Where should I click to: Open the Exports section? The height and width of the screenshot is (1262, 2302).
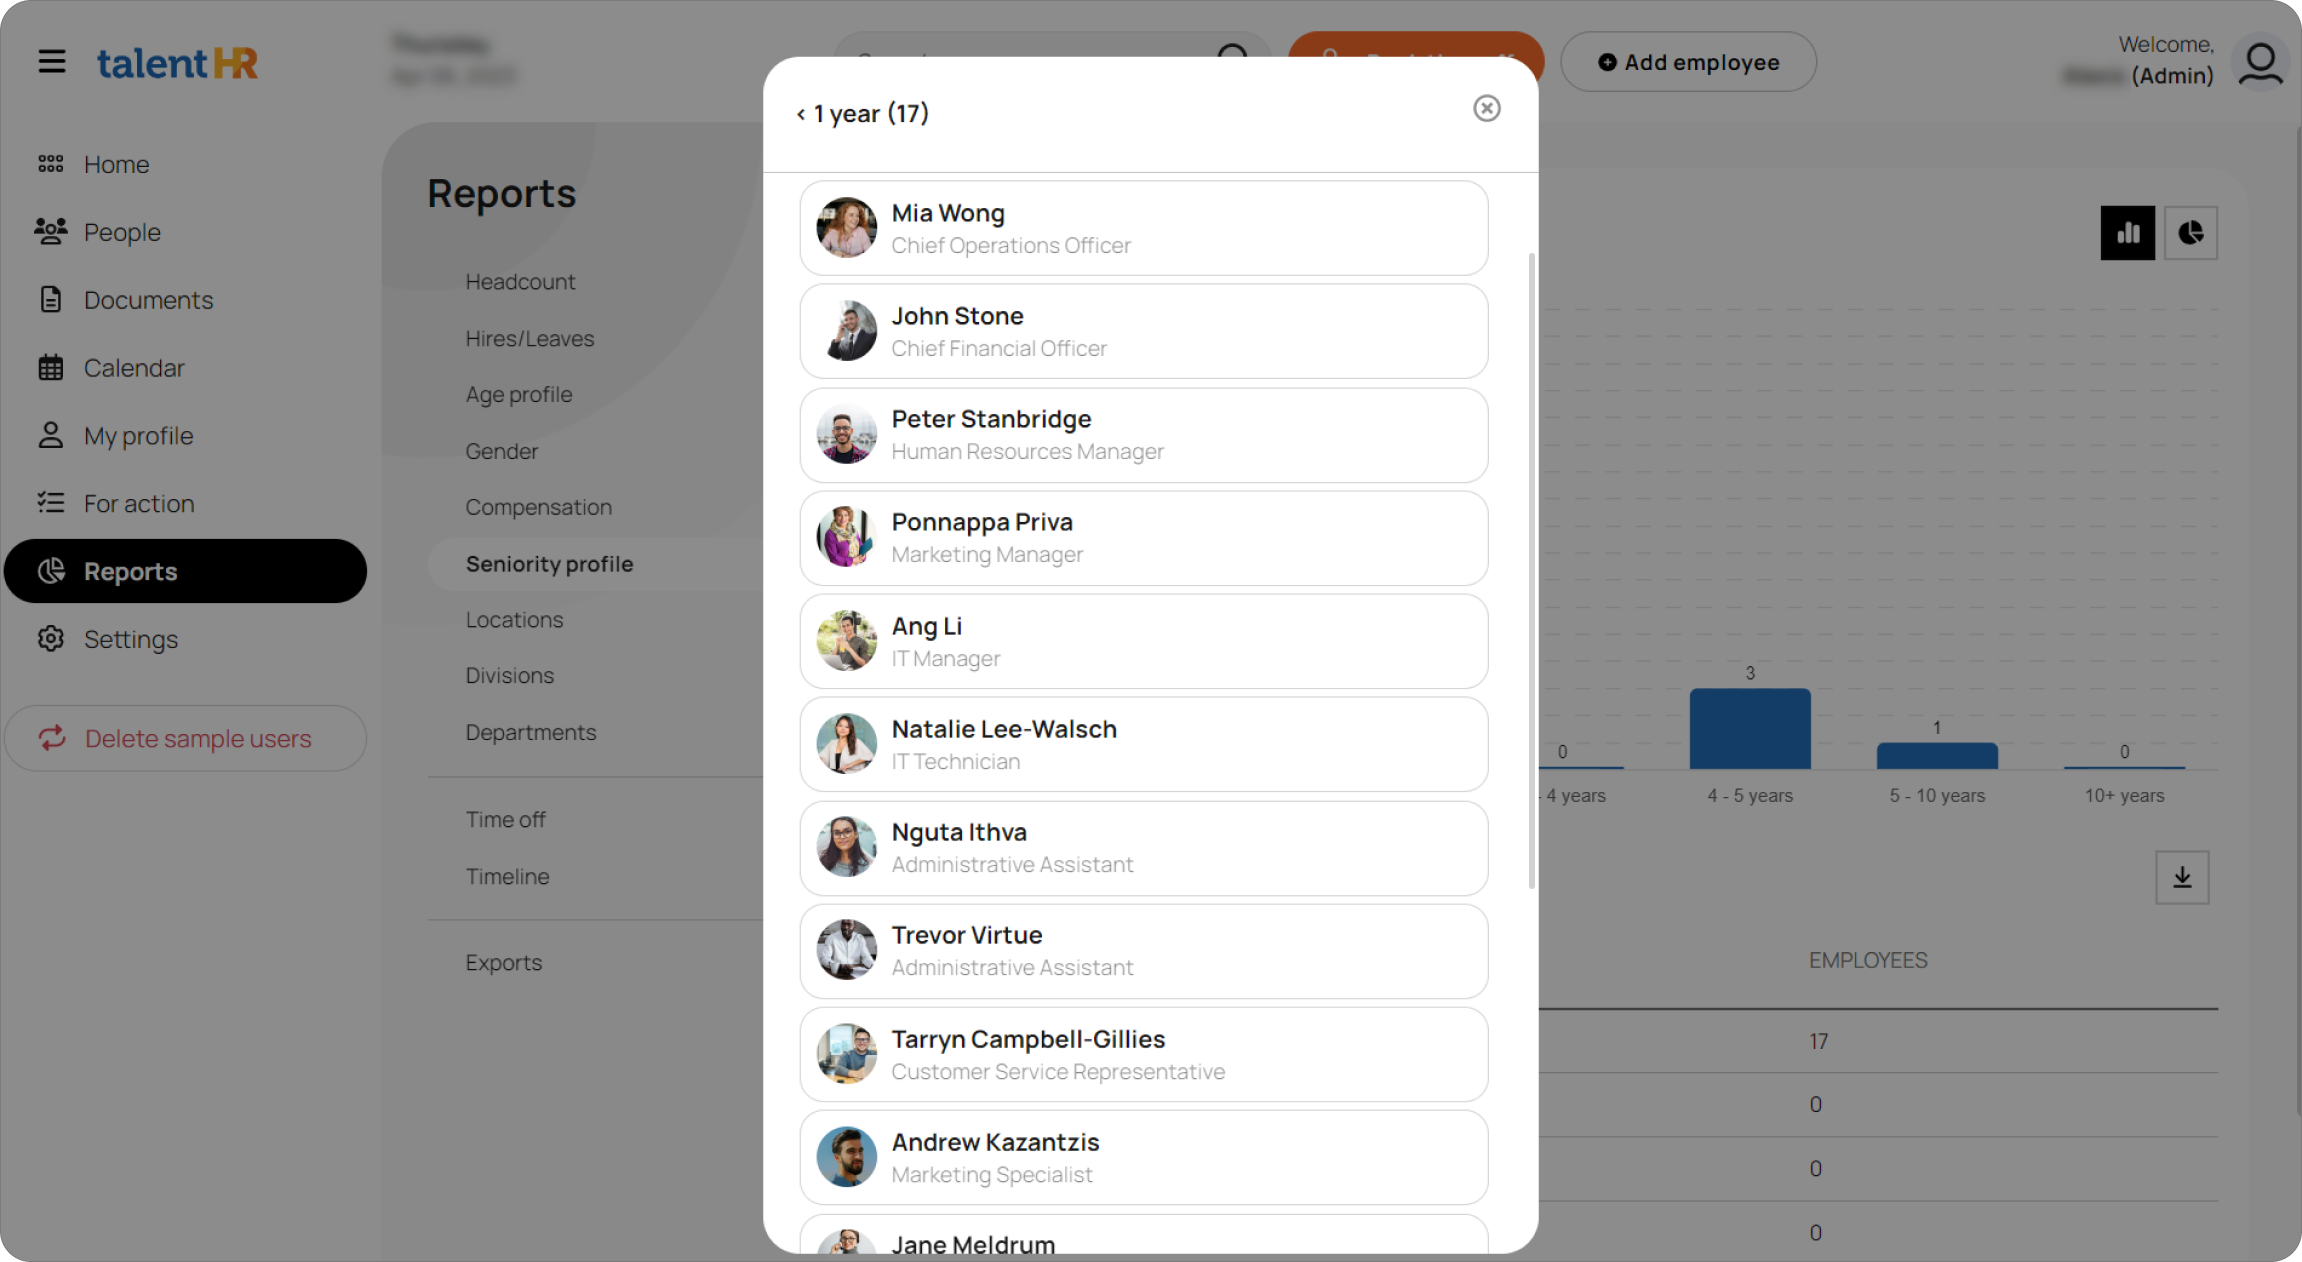tap(504, 962)
